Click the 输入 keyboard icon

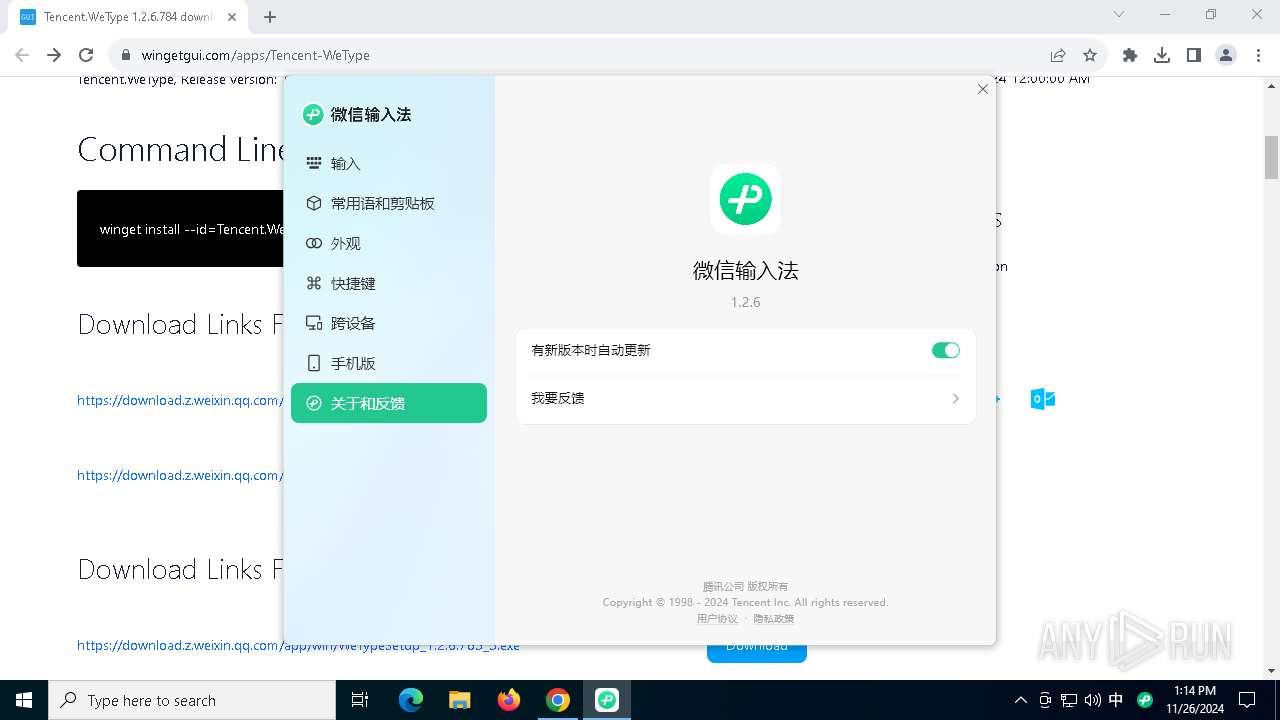pos(314,163)
